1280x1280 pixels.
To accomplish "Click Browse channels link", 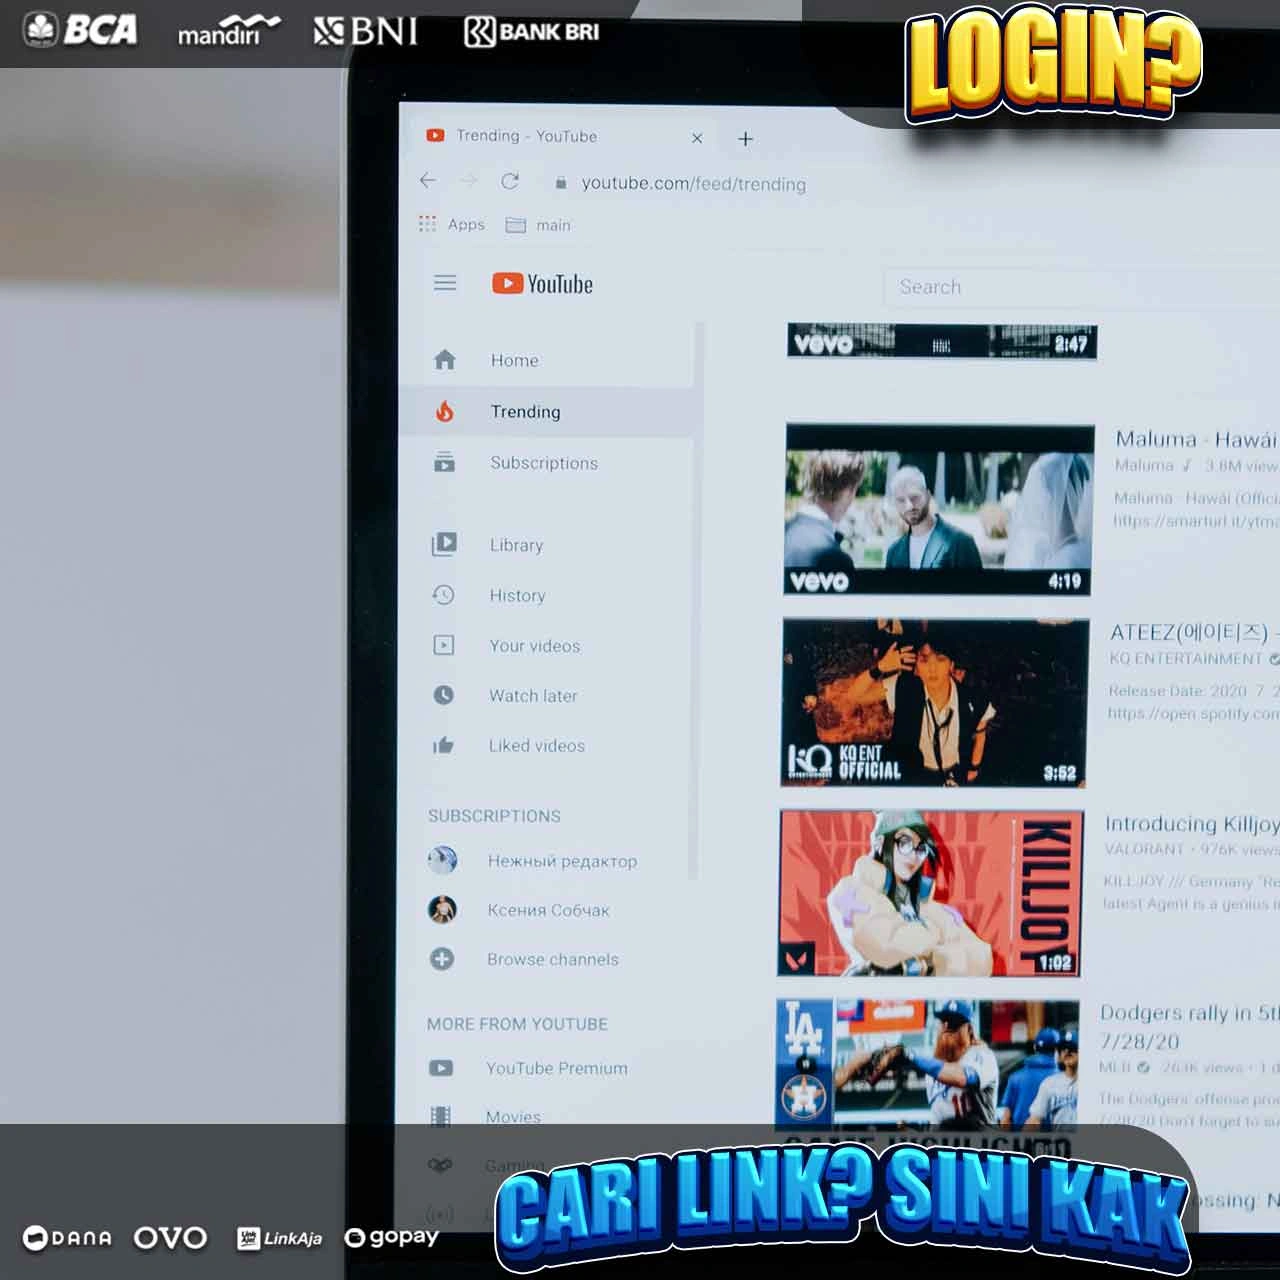I will 553,959.
